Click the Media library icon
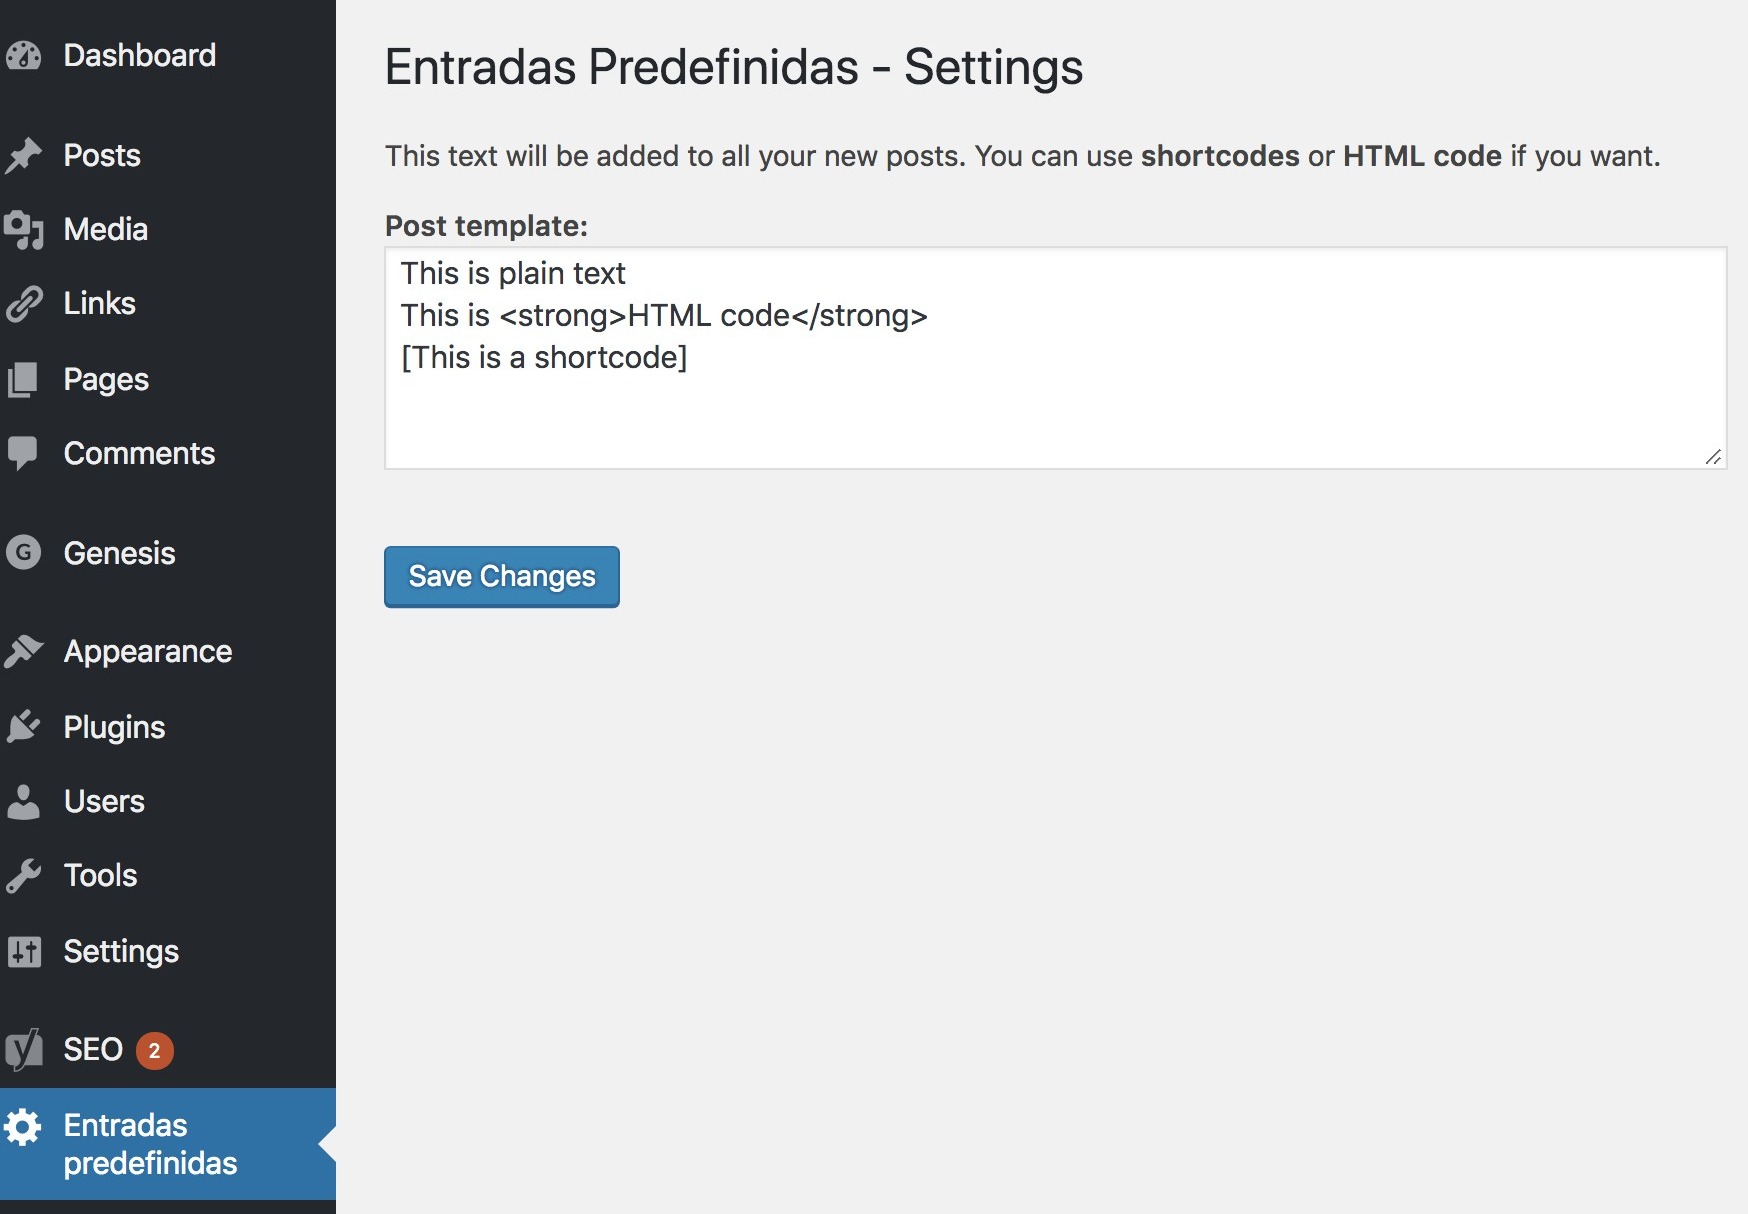The image size is (1748, 1214). point(23,229)
